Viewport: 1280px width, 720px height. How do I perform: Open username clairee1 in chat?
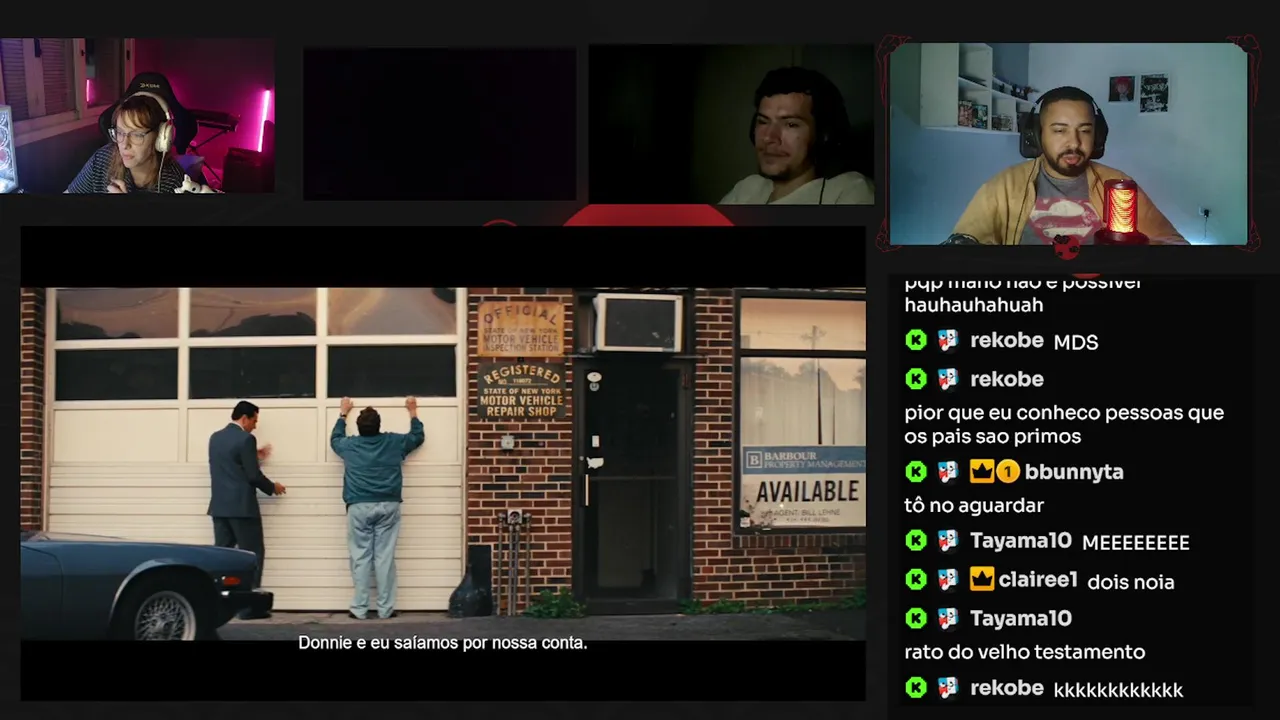[1038, 579]
